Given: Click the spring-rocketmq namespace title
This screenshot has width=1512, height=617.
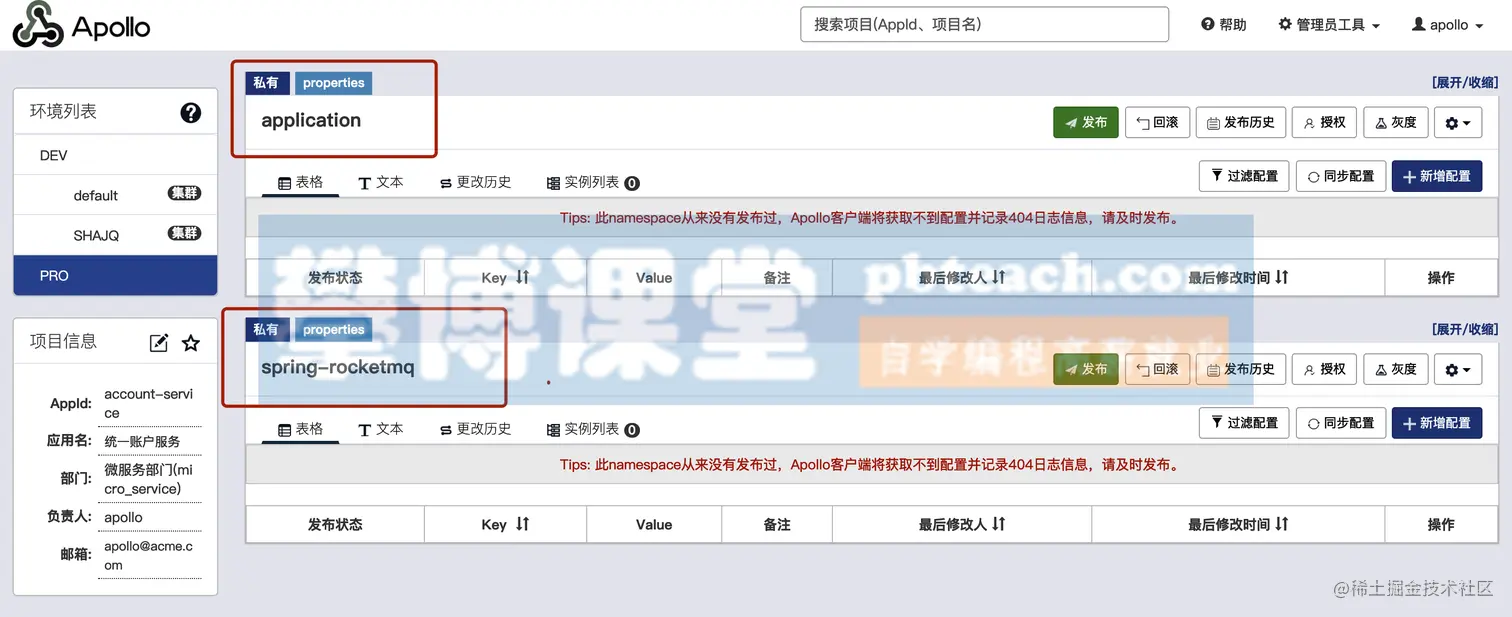Looking at the screenshot, I should [x=337, y=367].
